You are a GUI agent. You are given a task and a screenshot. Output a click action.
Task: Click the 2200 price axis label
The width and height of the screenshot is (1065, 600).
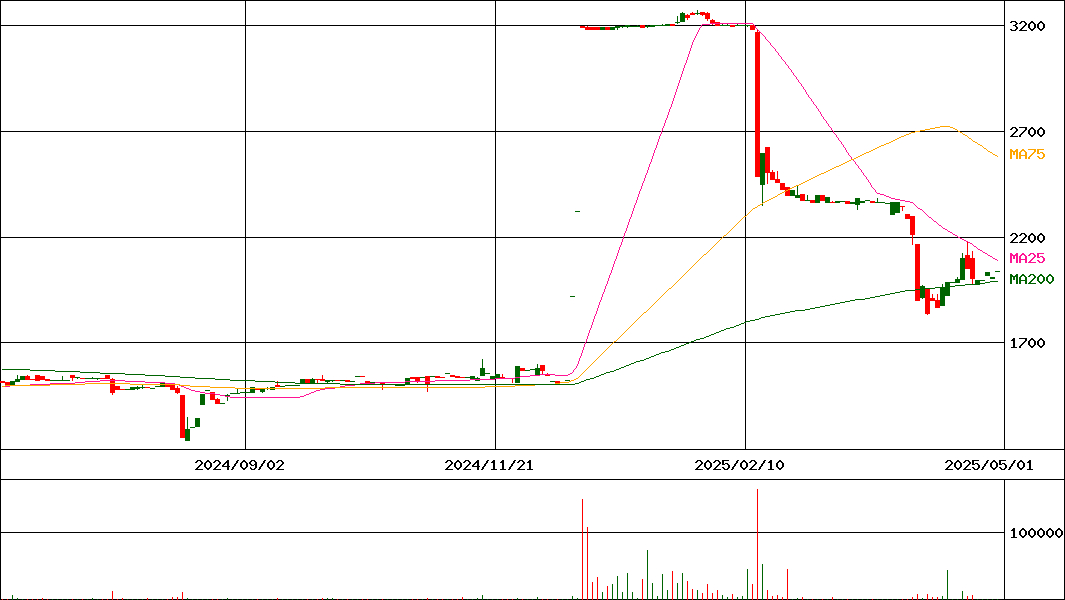tap(1027, 238)
